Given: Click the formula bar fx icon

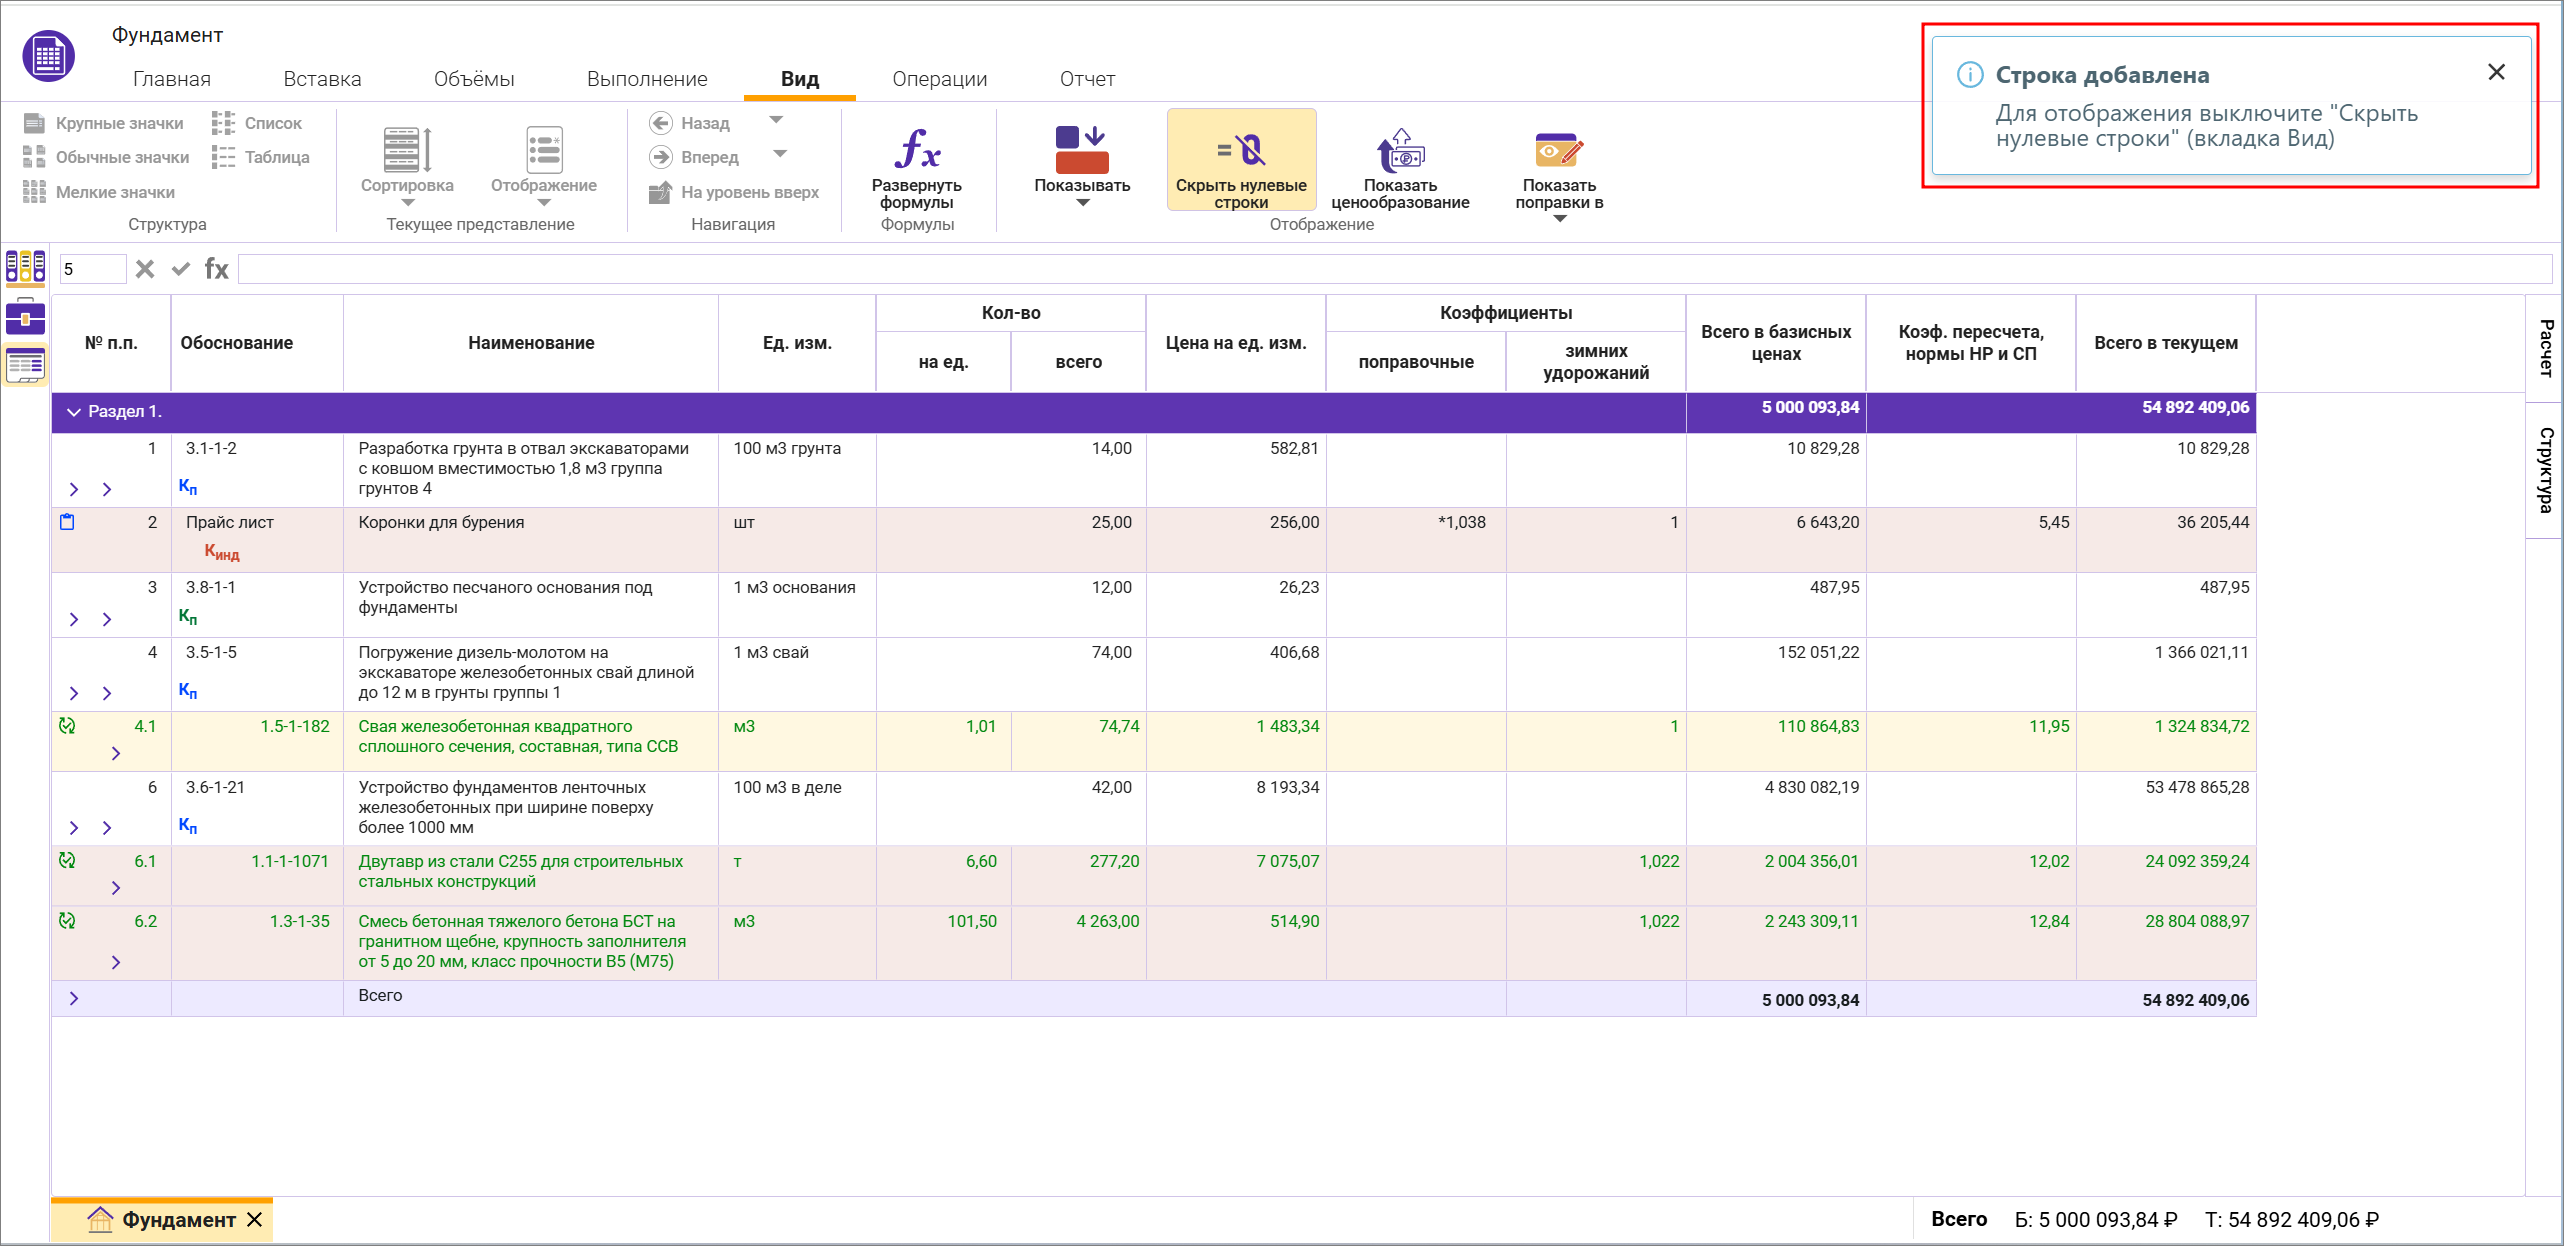Looking at the screenshot, I should (x=216, y=269).
